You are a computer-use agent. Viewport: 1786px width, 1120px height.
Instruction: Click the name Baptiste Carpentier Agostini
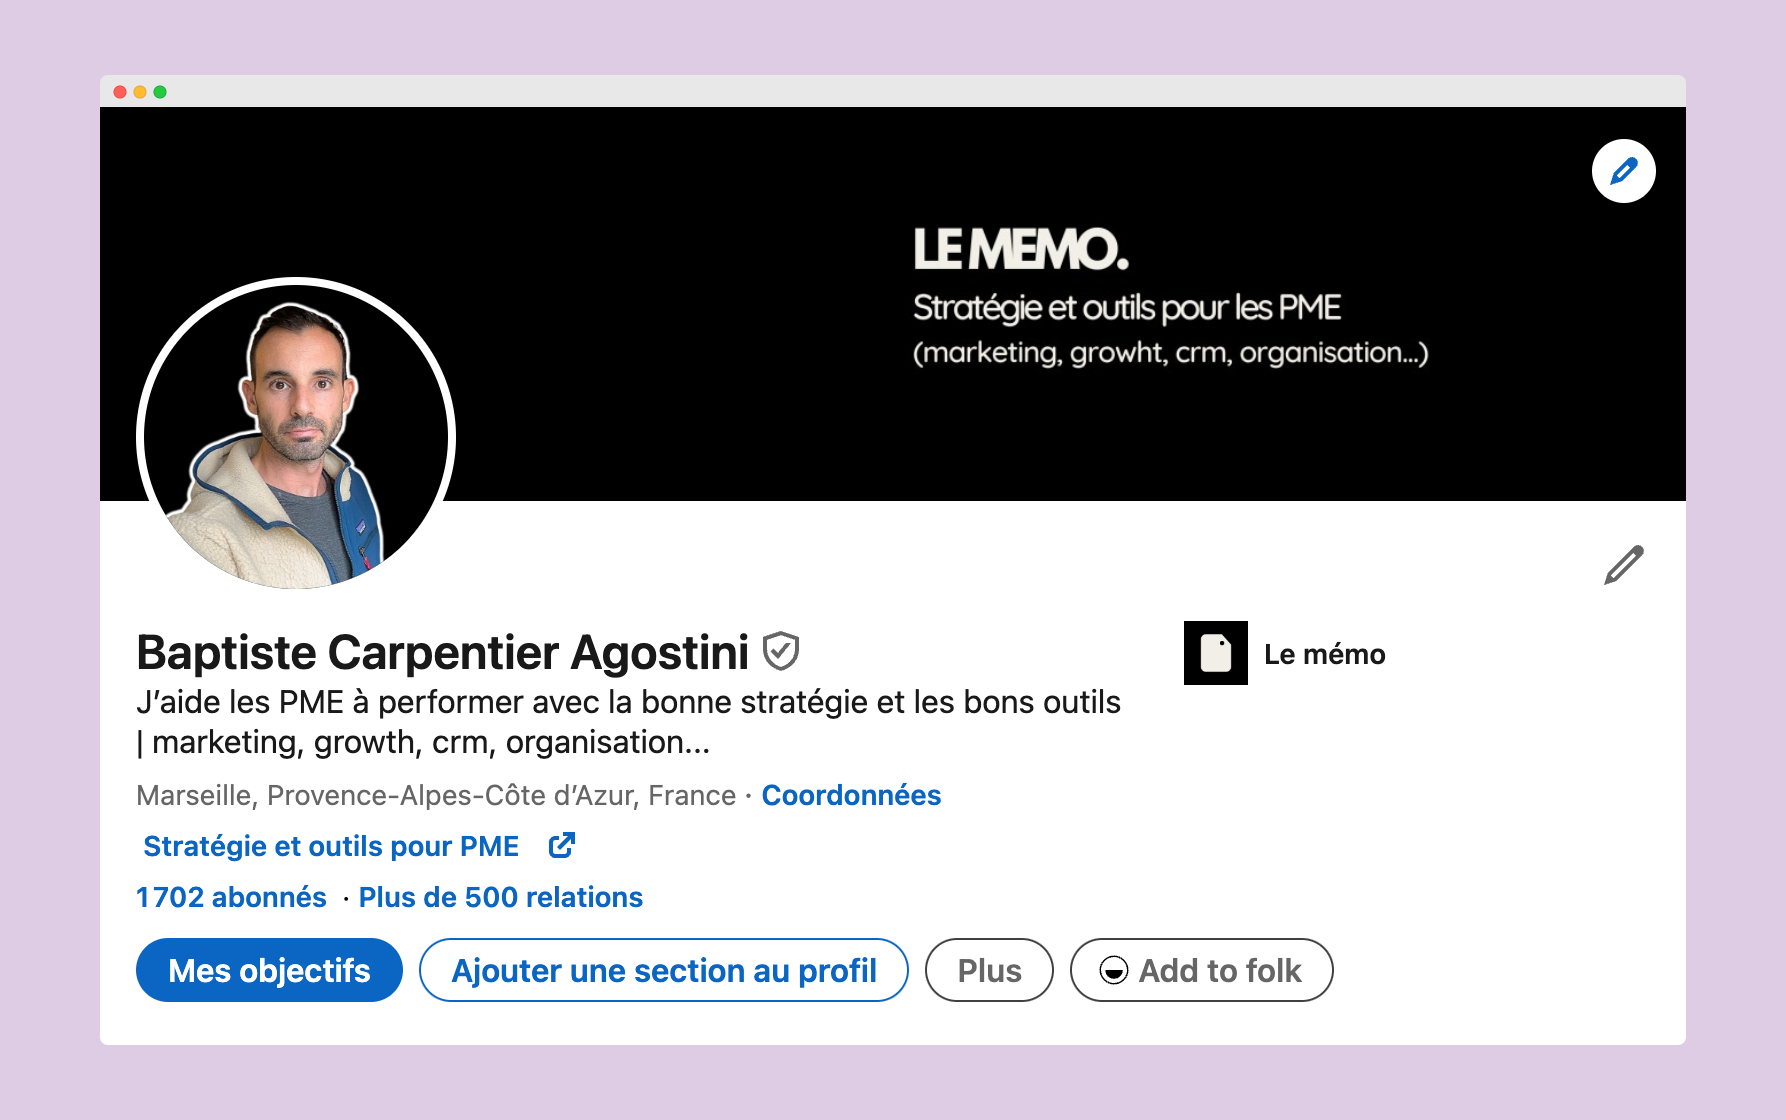point(442,652)
